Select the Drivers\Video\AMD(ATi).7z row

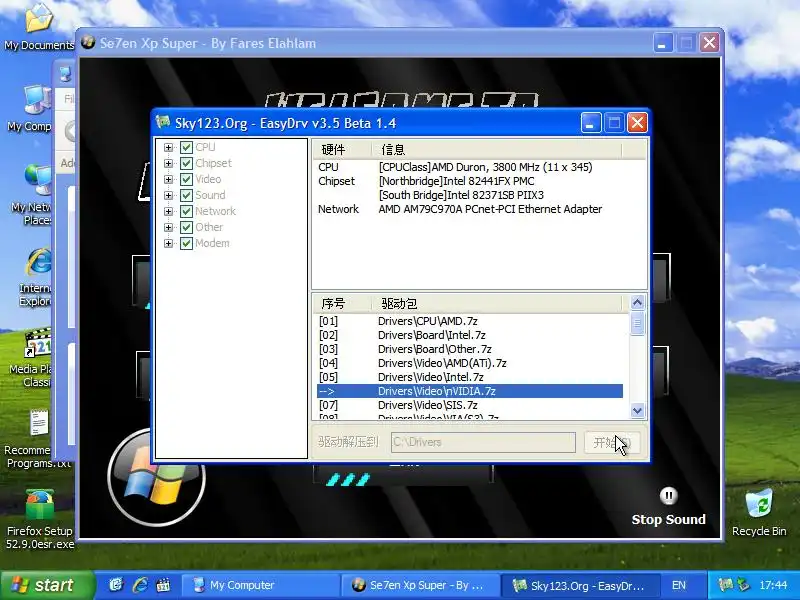tap(470, 363)
